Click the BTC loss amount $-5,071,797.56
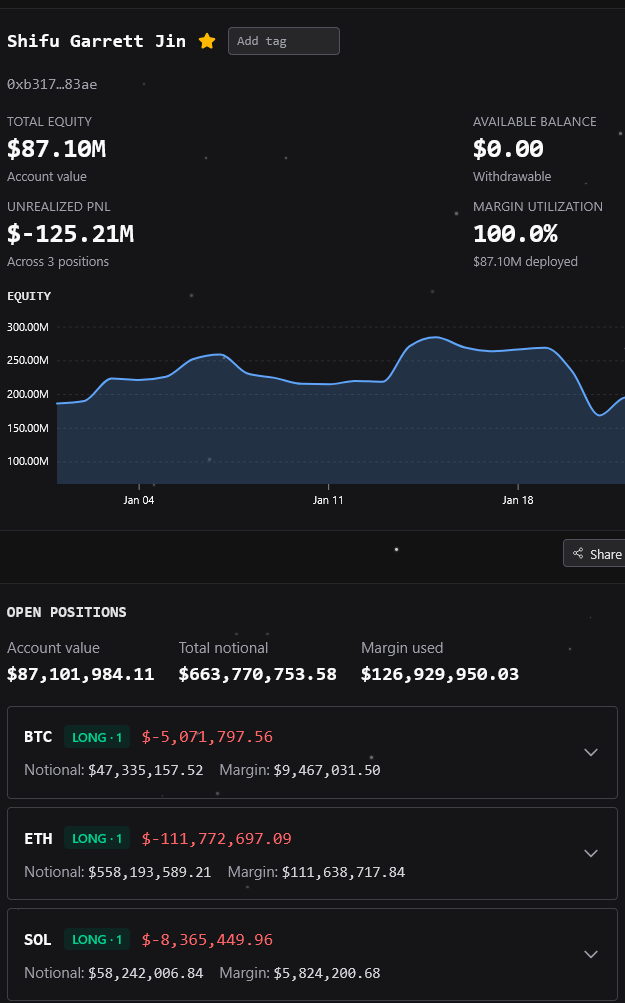The image size is (625, 1003). coord(207,738)
